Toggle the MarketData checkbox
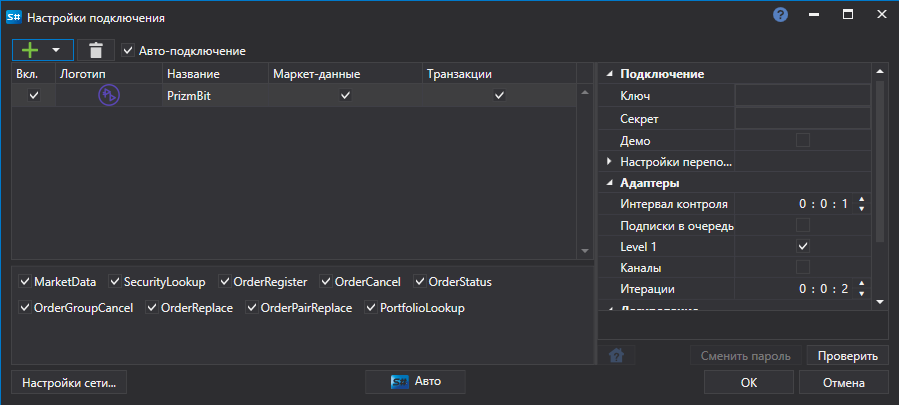Image resolution: width=899 pixels, height=405 pixels. tap(25, 282)
